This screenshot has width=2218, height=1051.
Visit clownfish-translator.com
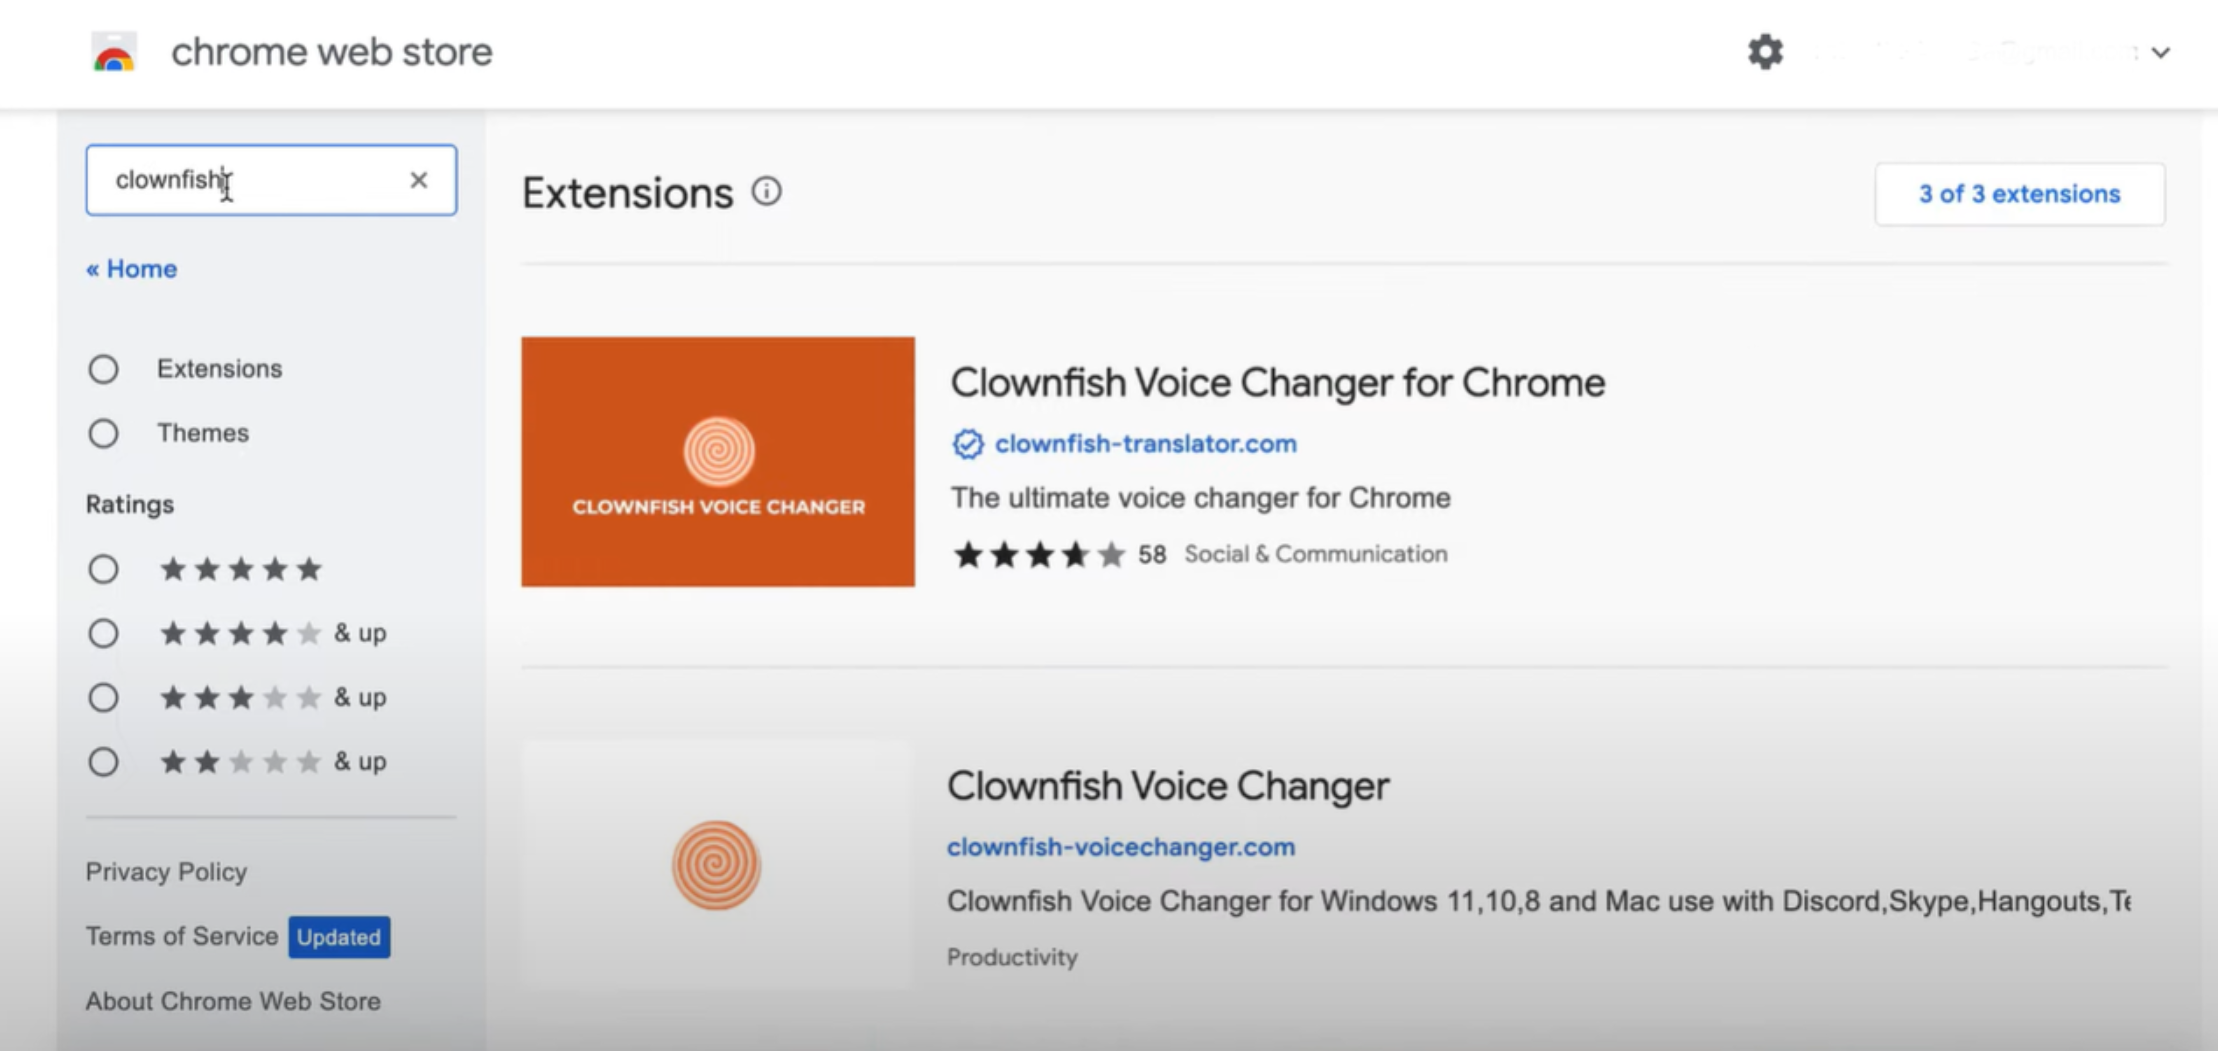click(1144, 444)
